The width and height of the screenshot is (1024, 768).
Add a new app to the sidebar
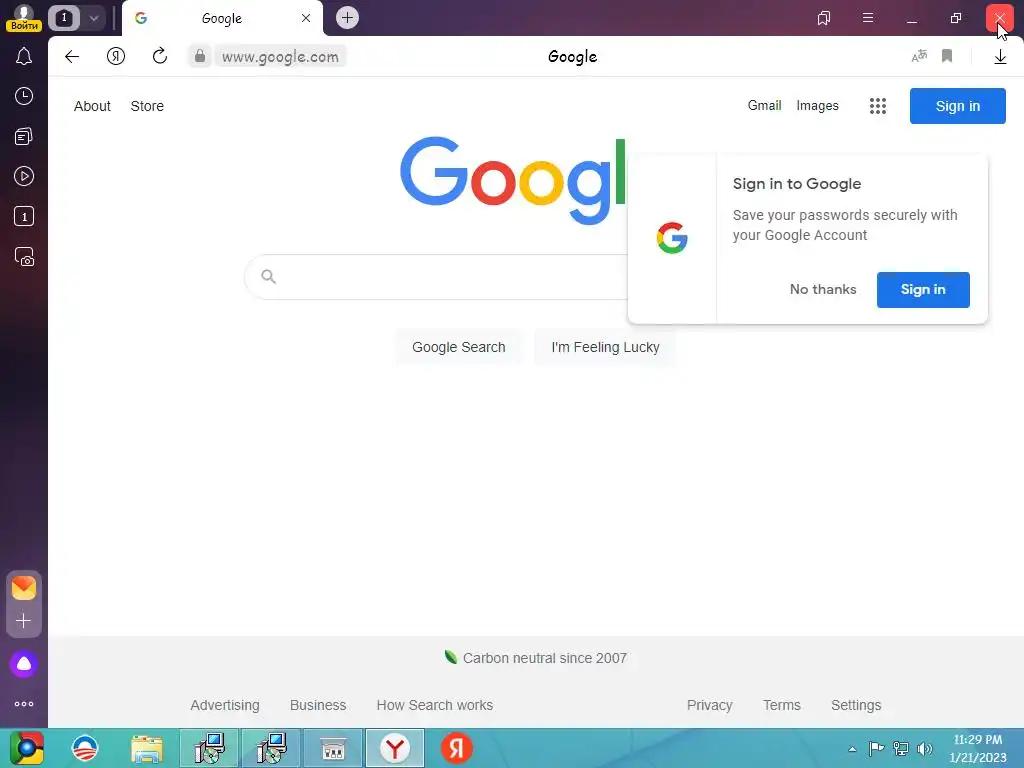(x=24, y=620)
